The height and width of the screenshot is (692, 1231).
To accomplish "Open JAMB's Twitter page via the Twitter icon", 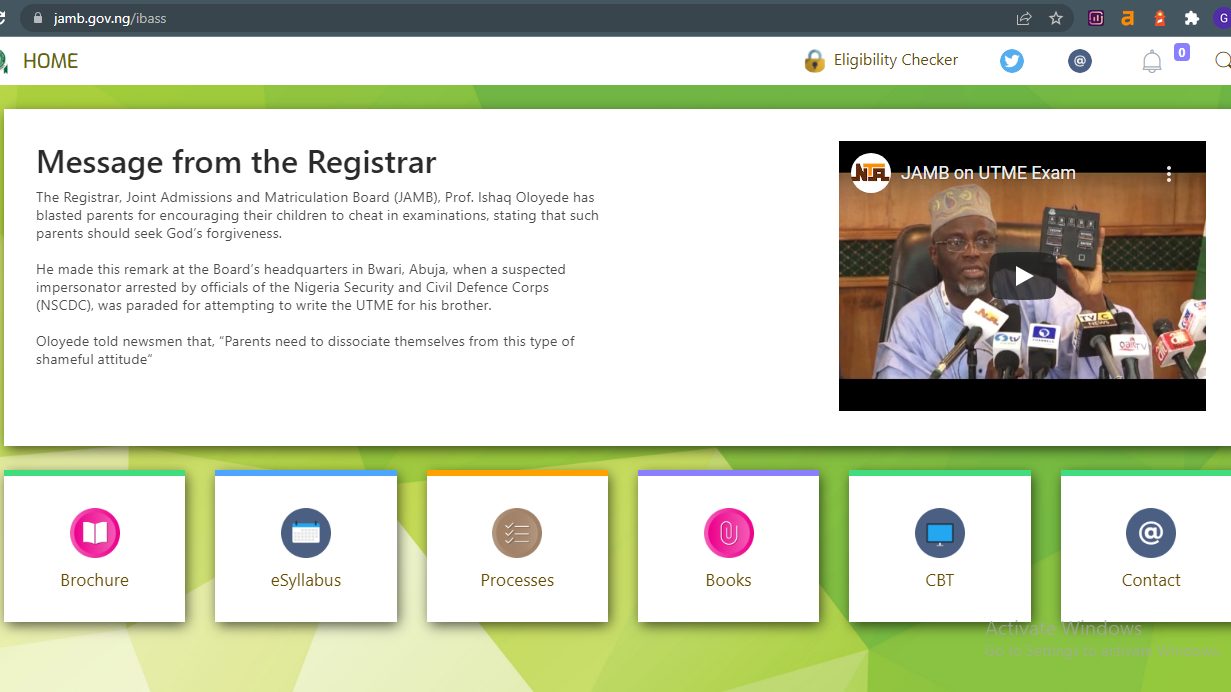I will (1011, 61).
